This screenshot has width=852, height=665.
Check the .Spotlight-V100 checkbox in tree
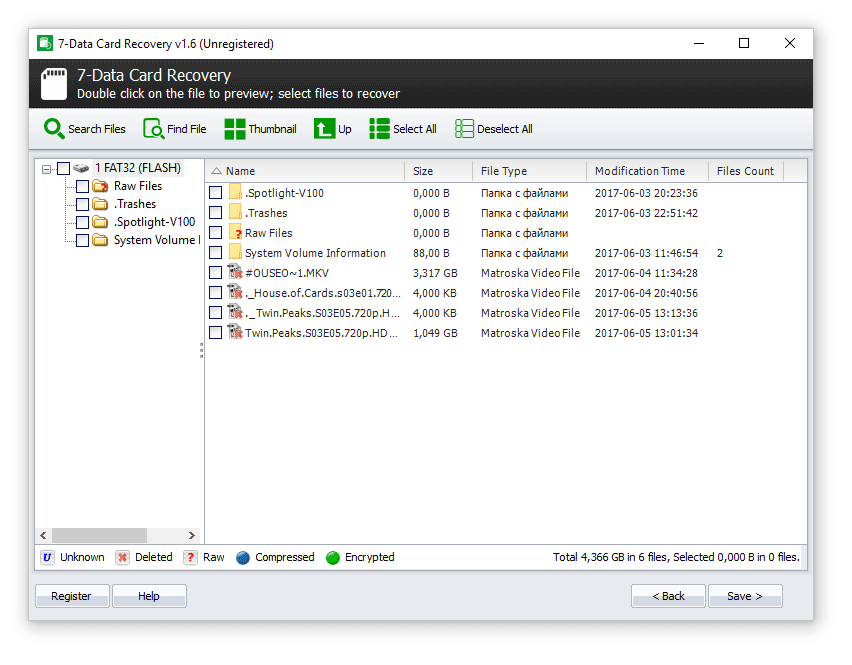[82, 222]
